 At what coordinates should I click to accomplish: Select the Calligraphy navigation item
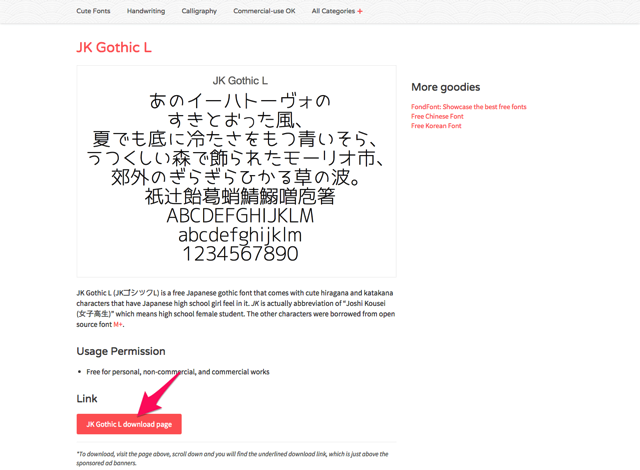[199, 11]
